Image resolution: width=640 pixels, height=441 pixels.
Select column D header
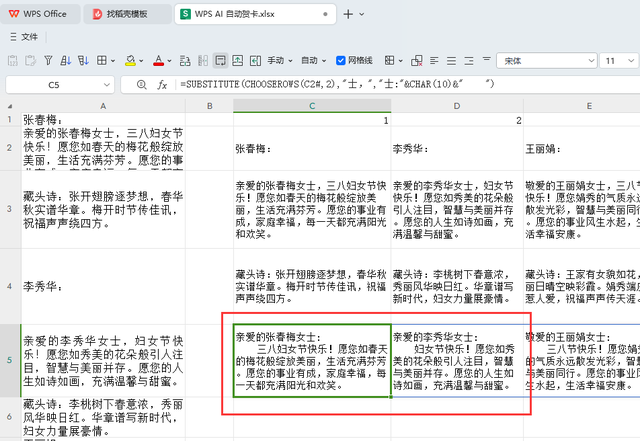click(457, 106)
